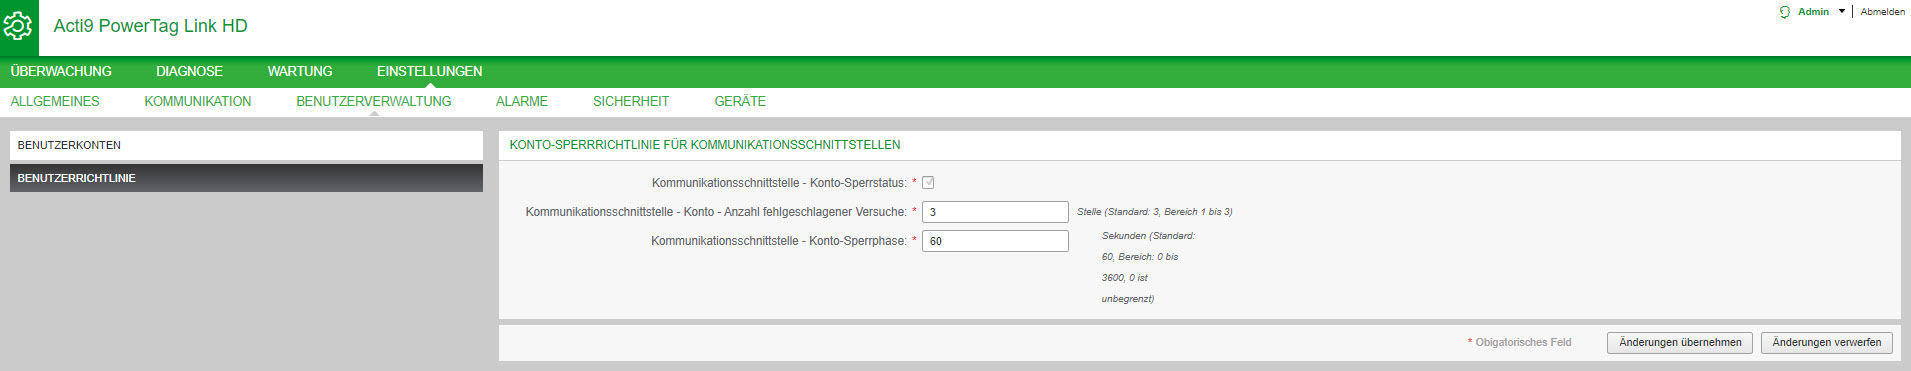This screenshot has height=371, width=1911.
Task: Click the Konto-Sperrphase input field
Action: coord(995,241)
